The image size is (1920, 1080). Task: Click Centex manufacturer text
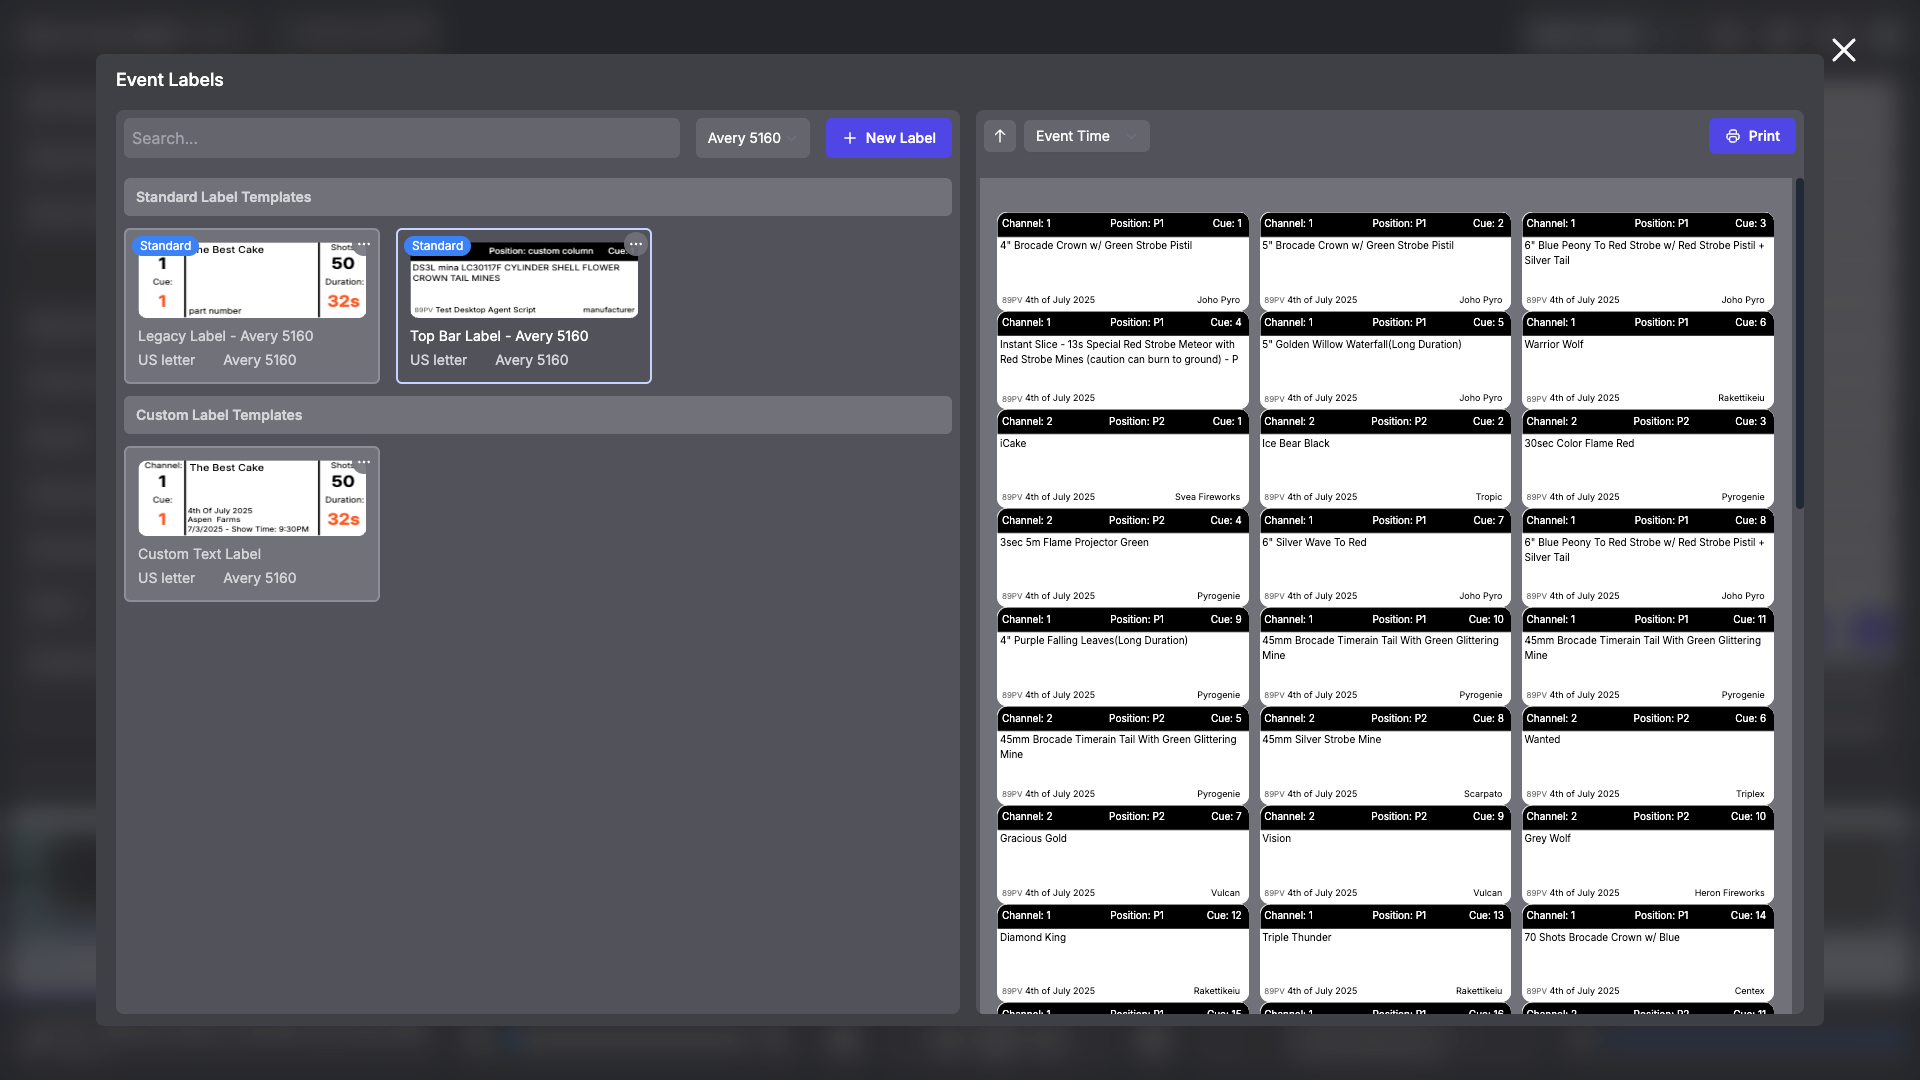click(1749, 991)
